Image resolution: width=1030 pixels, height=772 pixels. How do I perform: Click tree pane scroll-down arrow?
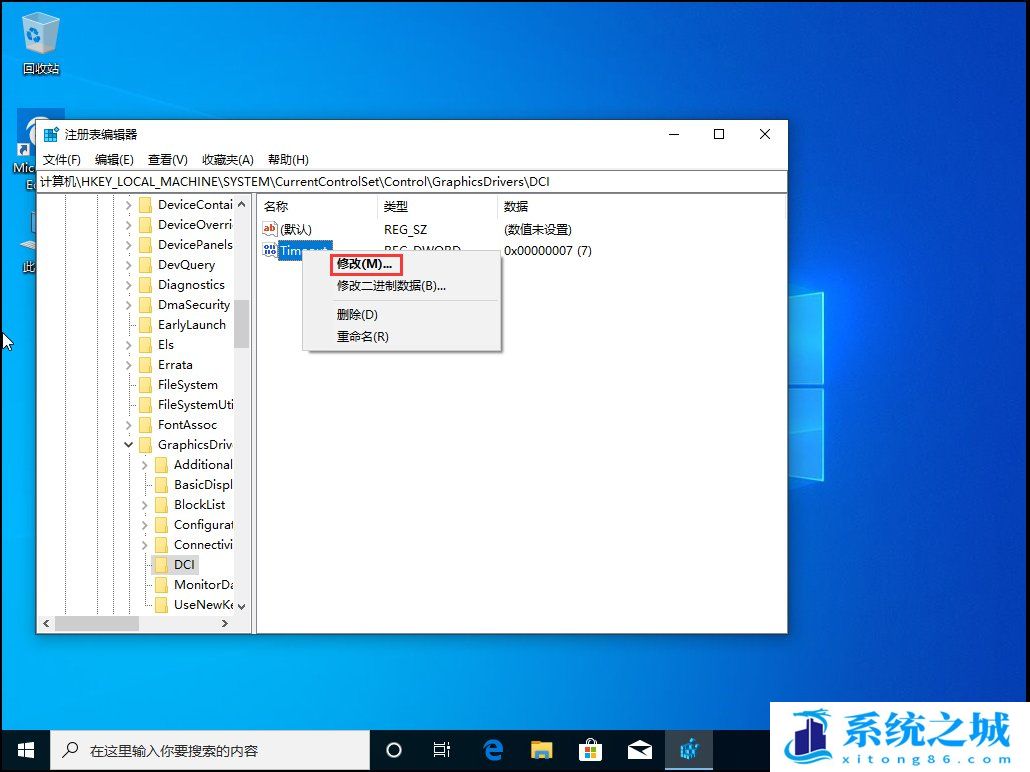(x=242, y=606)
